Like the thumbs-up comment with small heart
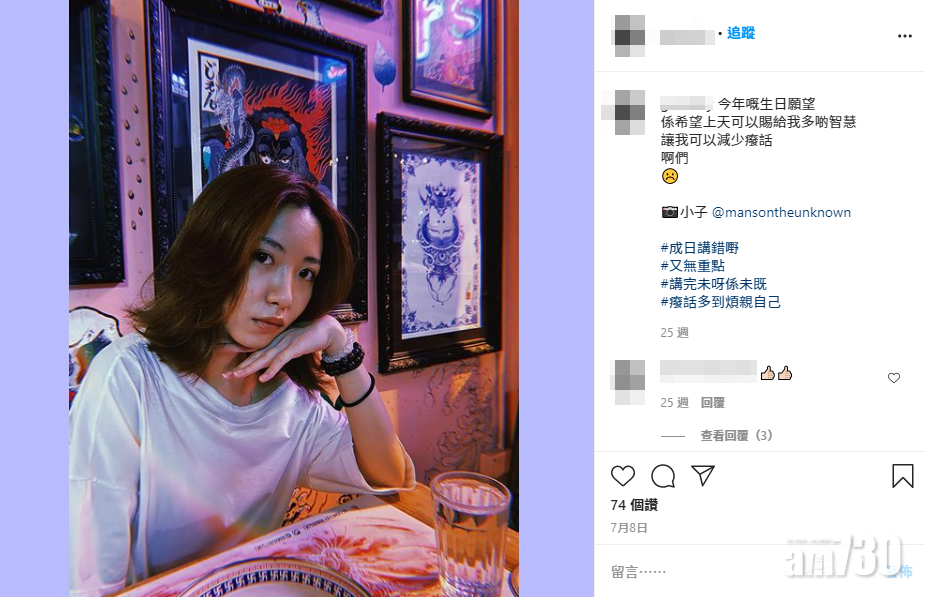 tap(894, 378)
